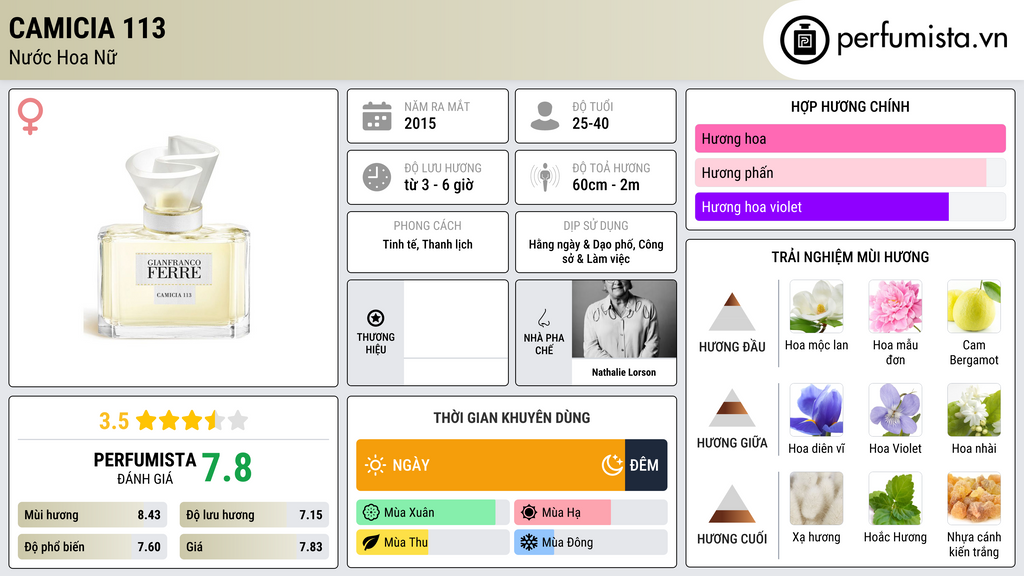The width and height of the screenshot is (1024, 576).
Task: Click the moon icon beside Đêm
Action: (x=612, y=465)
